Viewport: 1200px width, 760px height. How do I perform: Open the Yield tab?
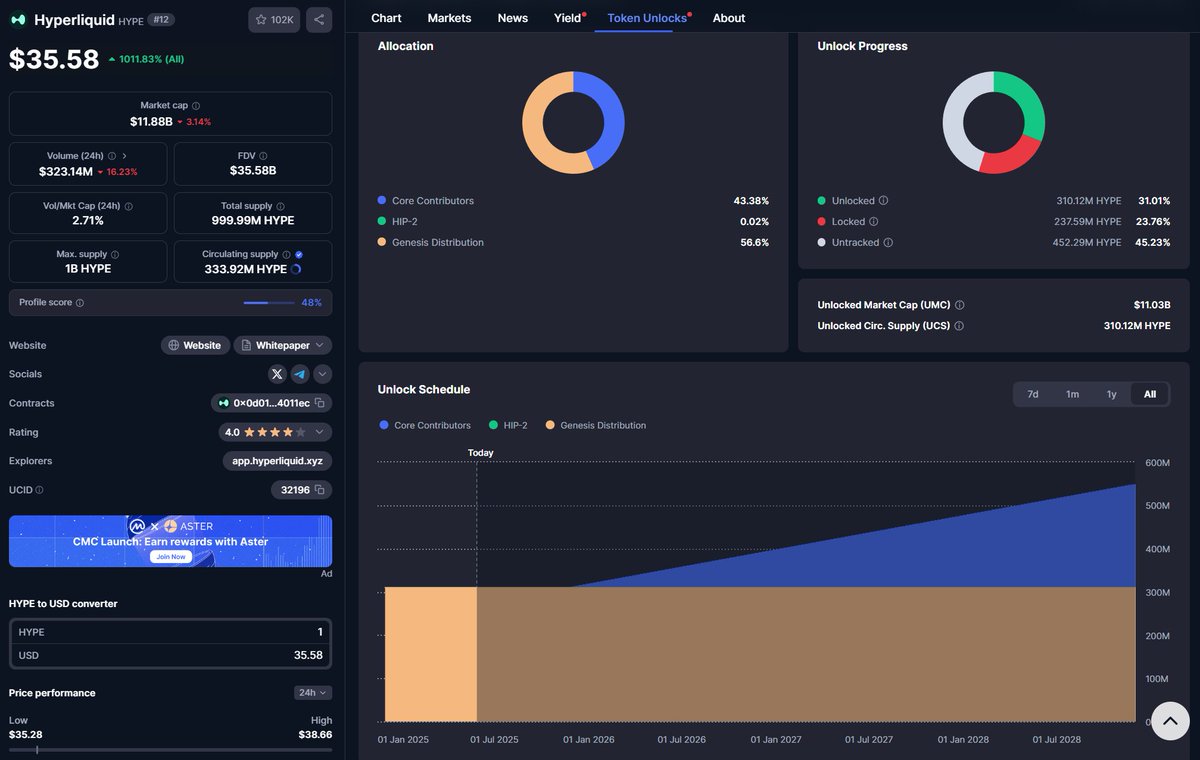568,18
